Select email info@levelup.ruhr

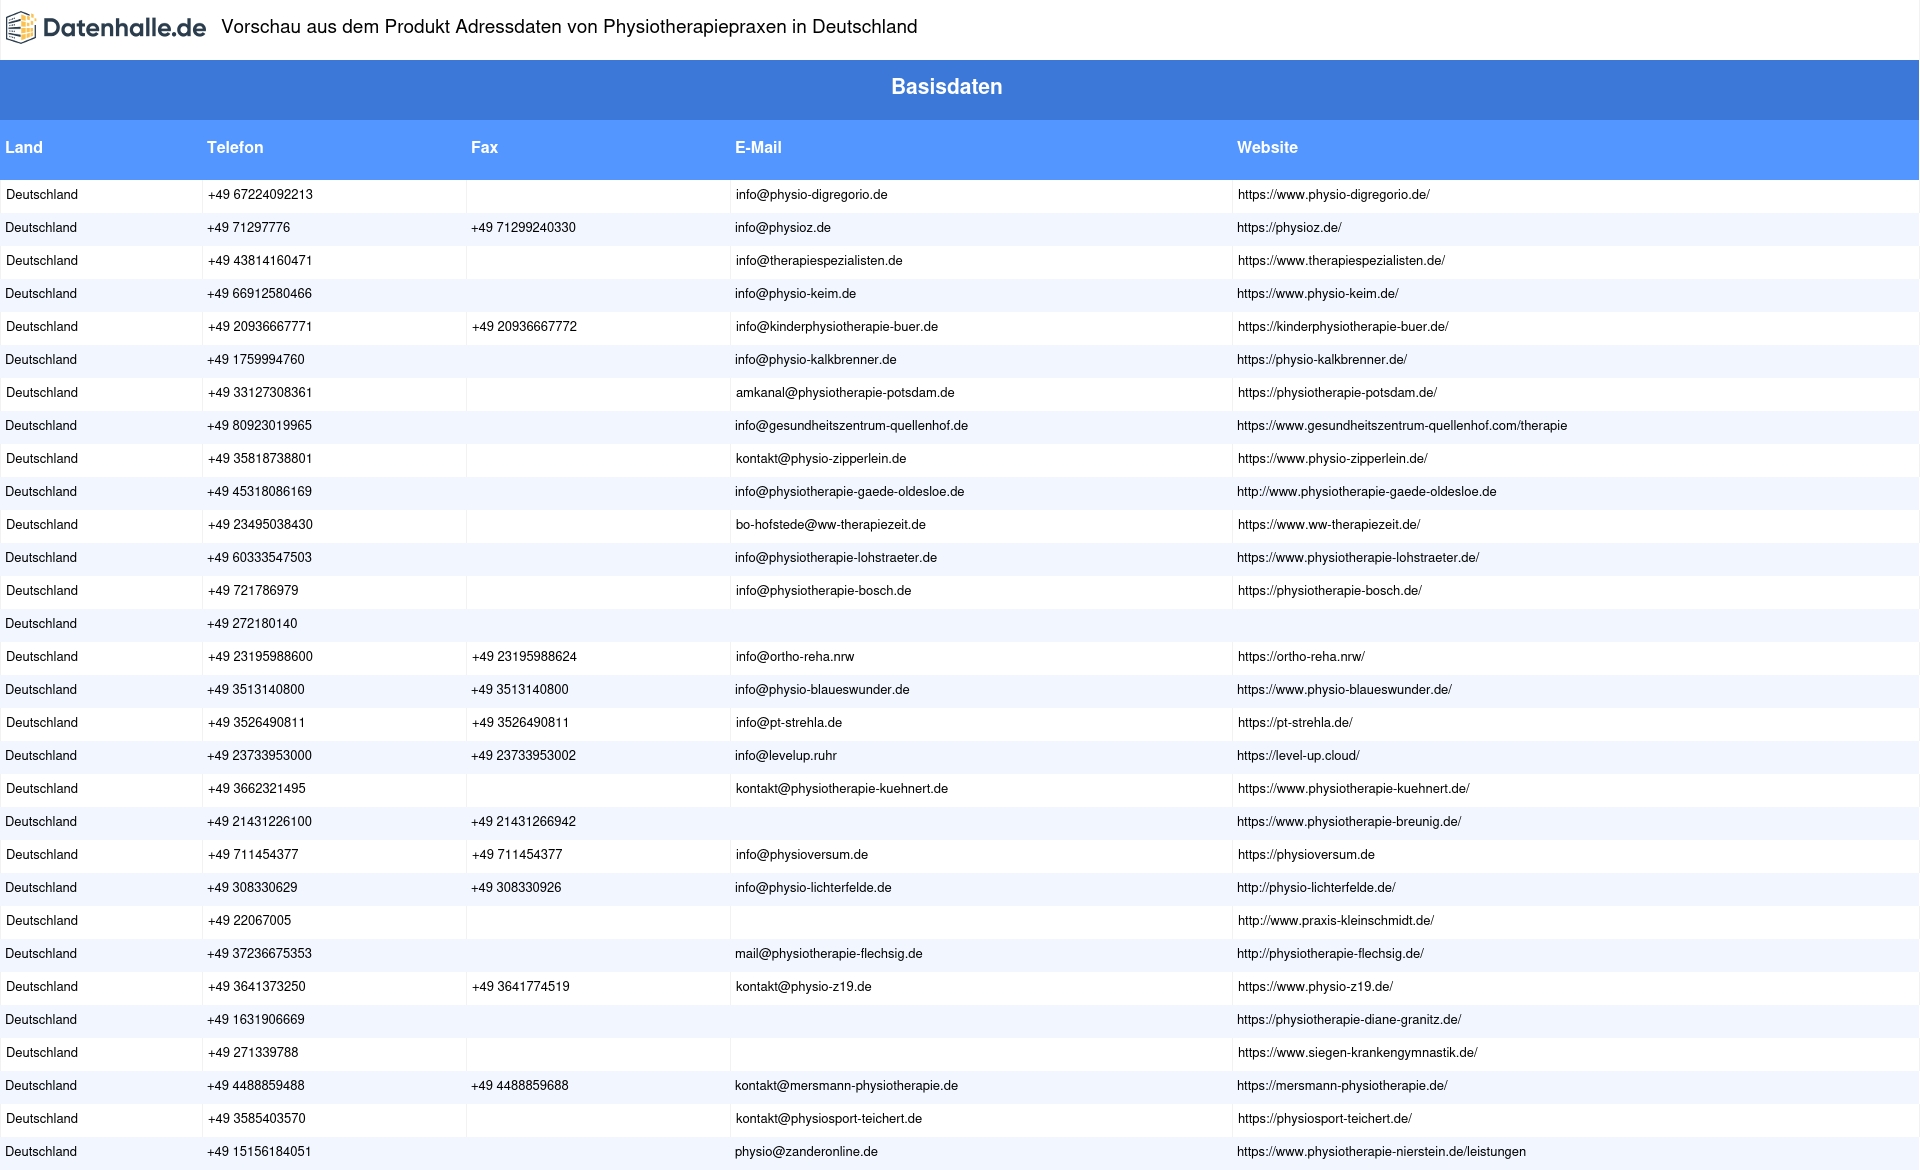tap(786, 756)
